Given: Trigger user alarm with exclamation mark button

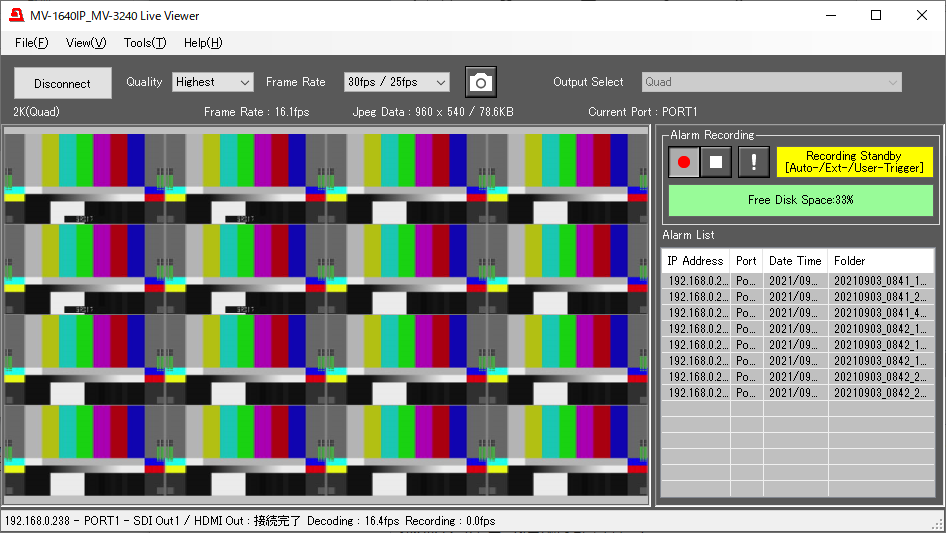Looking at the screenshot, I should point(754,162).
